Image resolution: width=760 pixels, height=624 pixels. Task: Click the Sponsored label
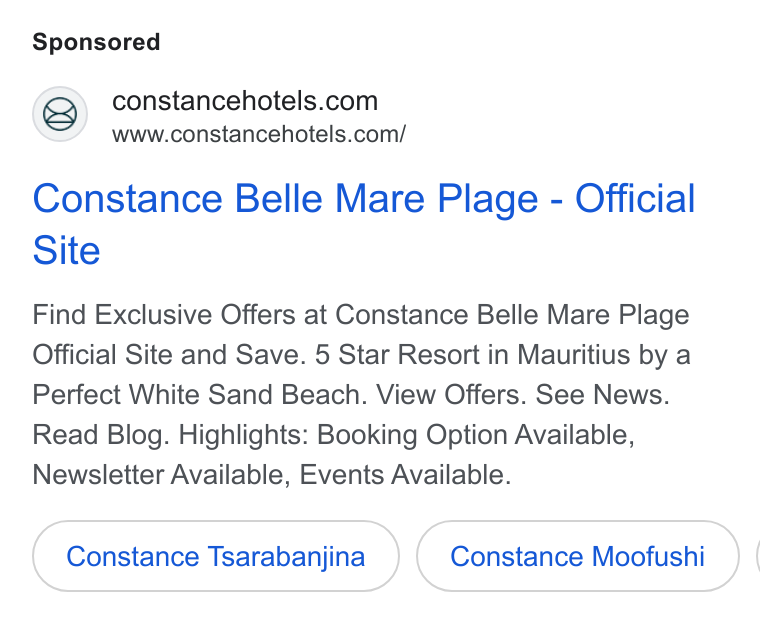(x=96, y=42)
